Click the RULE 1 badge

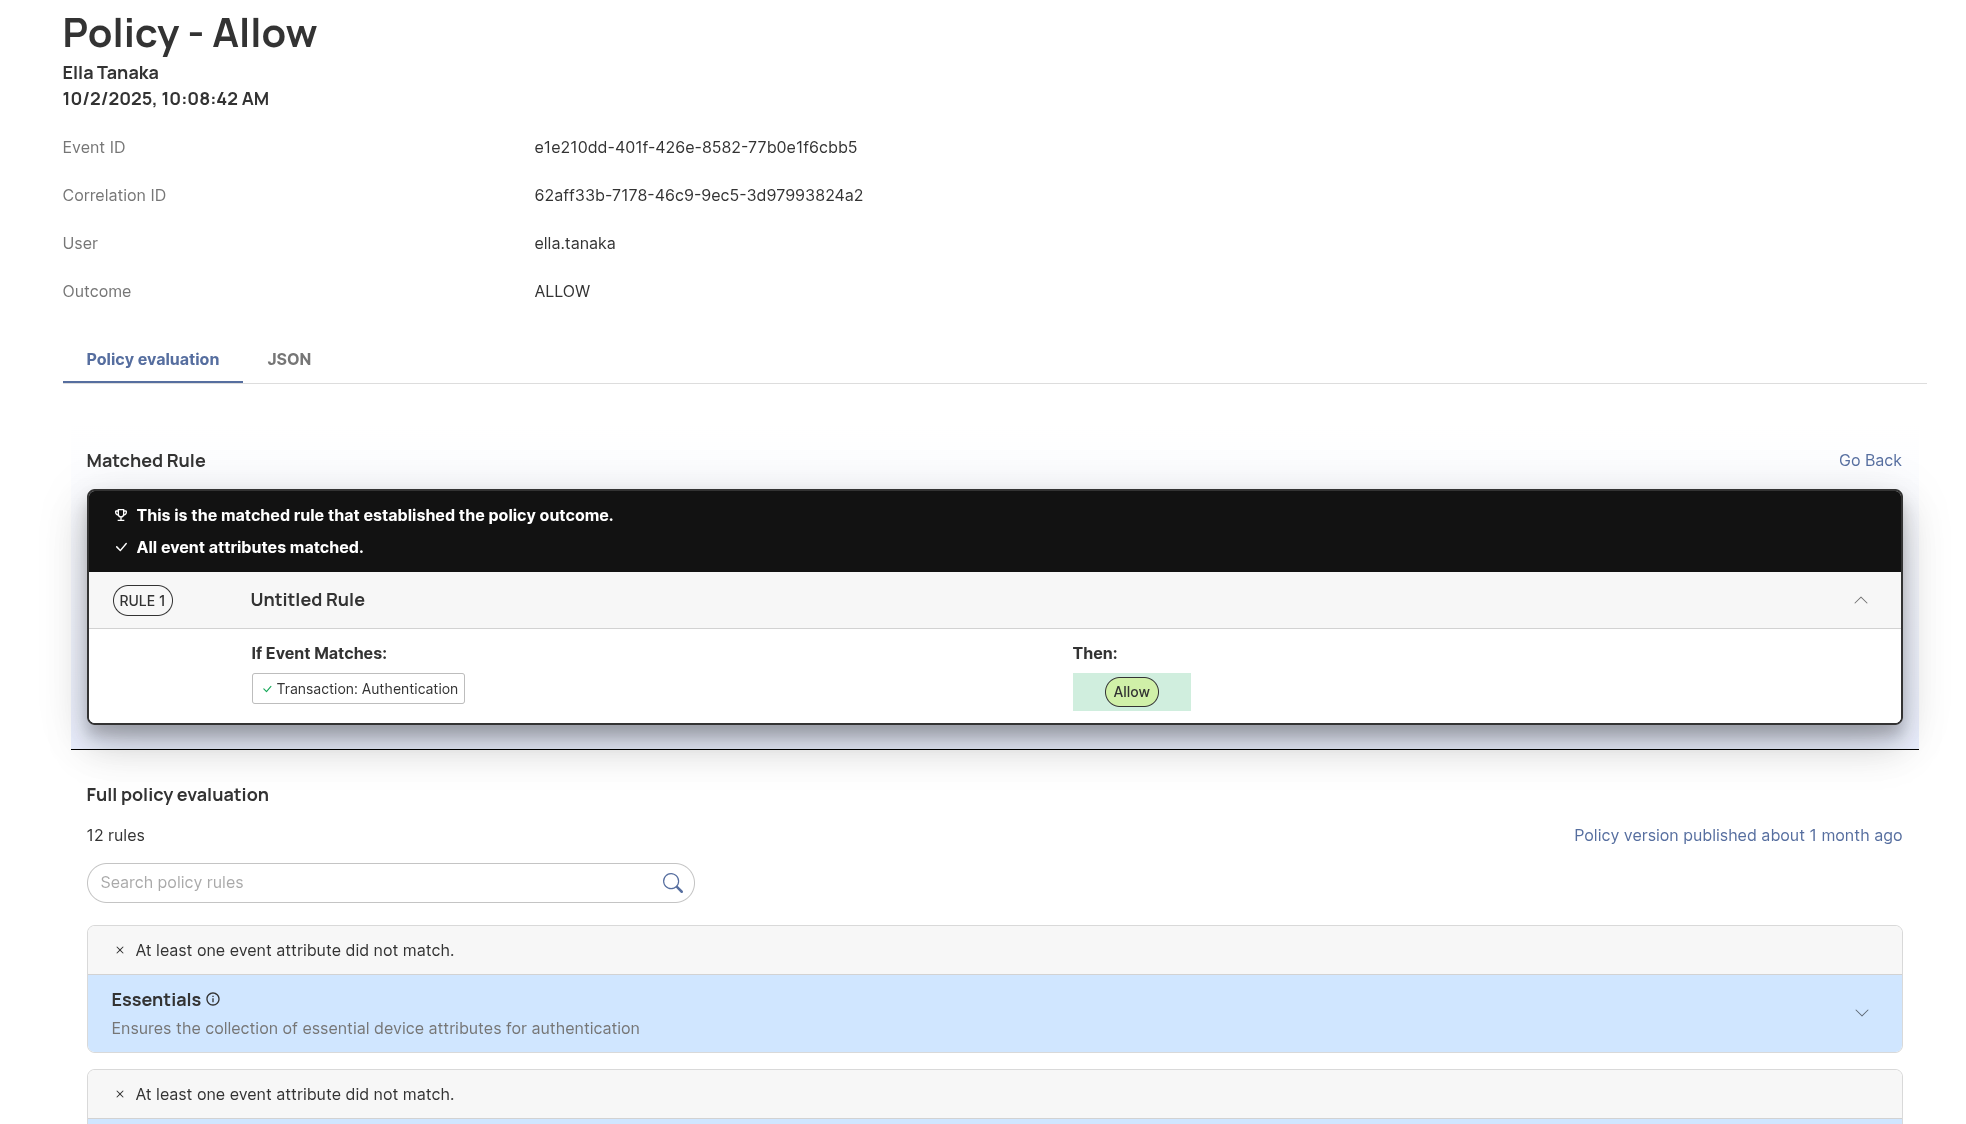pyautogui.click(x=142, y=600)
